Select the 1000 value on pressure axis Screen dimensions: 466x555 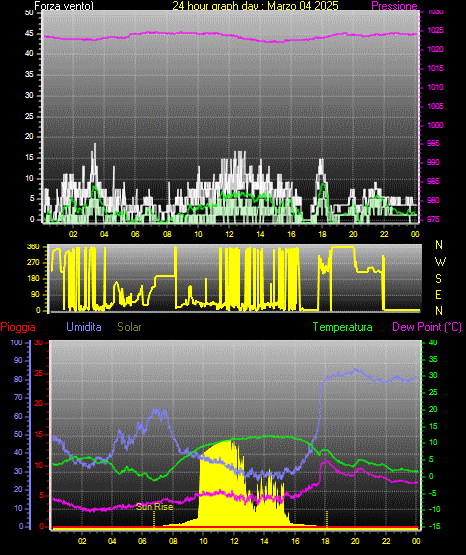pyautogui.click(x=435, y=125)
